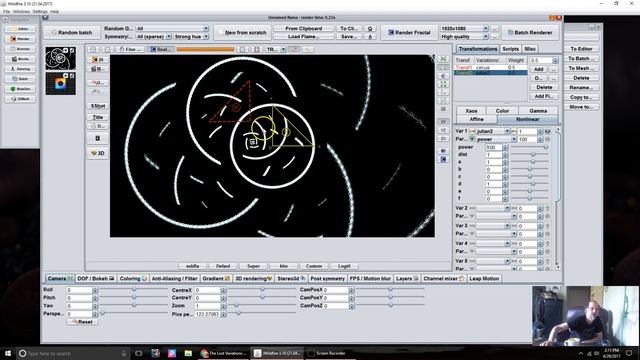Open the 1920x1080 resolution dropdown
640x360 pixels.
point(464,29)
